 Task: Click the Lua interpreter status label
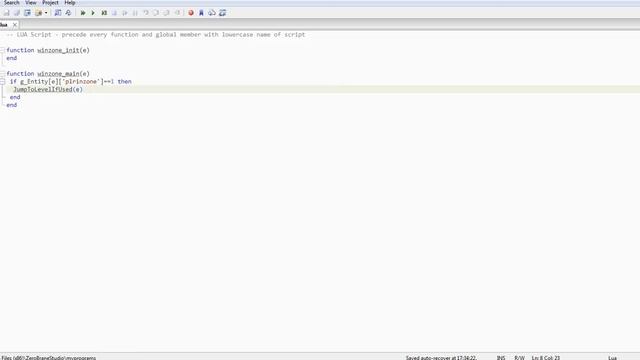(612, 358)
